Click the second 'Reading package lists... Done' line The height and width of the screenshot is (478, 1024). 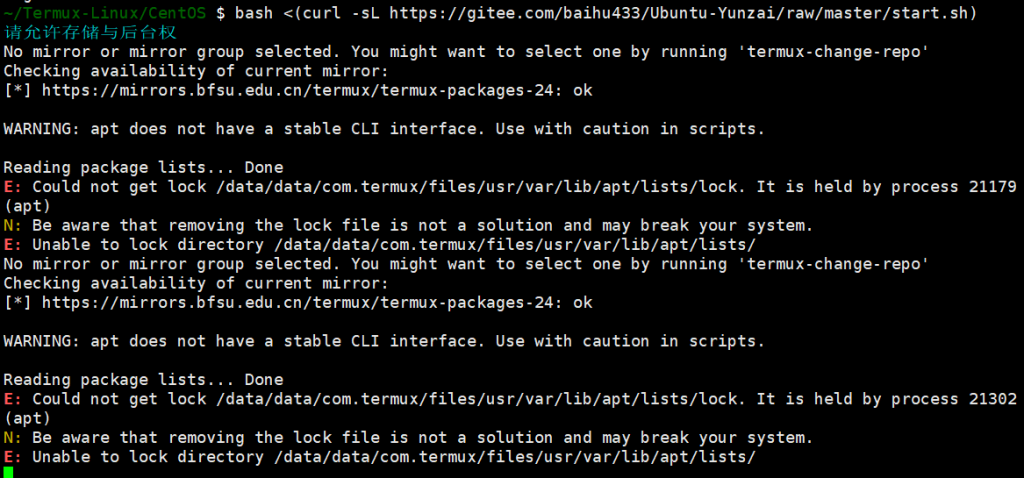pyautogui.click(x=143, y=380)
